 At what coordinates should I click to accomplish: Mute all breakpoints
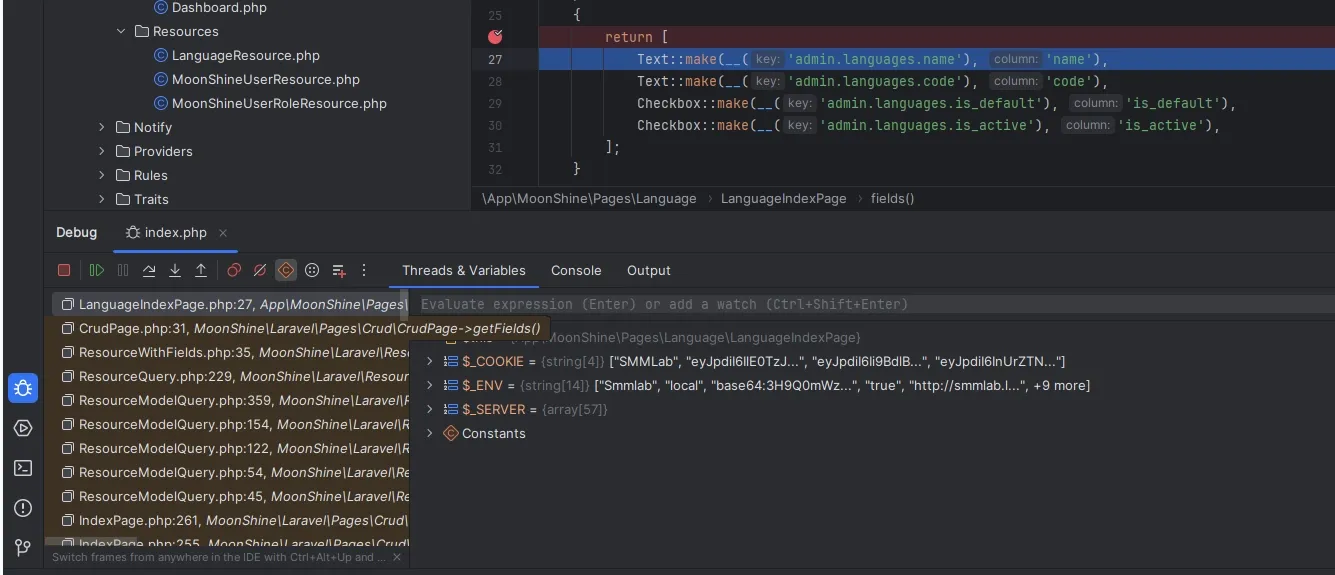point(260,270)
